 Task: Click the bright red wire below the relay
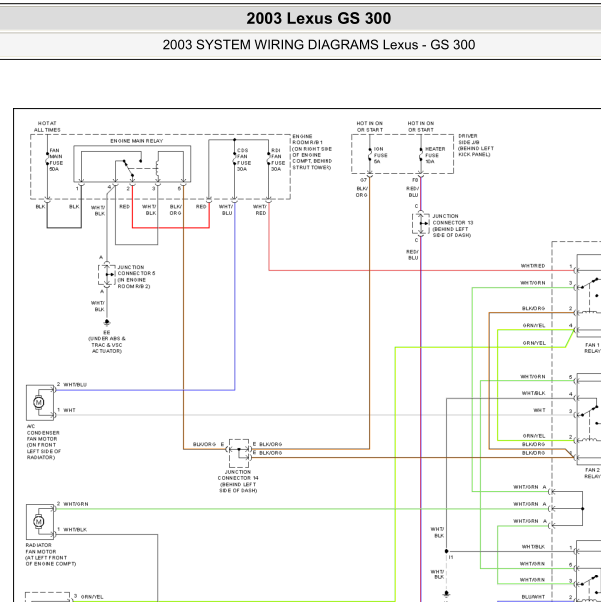pyautogui.click(x=171, y=228)
